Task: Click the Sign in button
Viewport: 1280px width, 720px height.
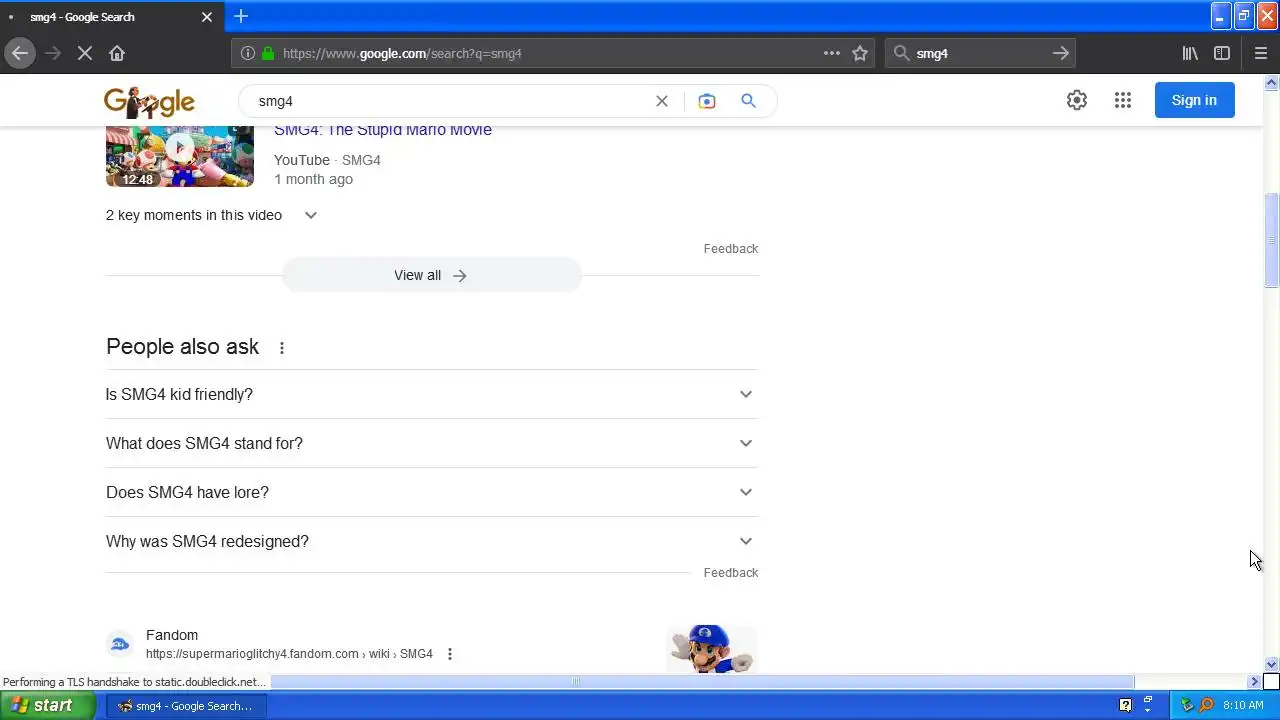Action: (1194, 100)
